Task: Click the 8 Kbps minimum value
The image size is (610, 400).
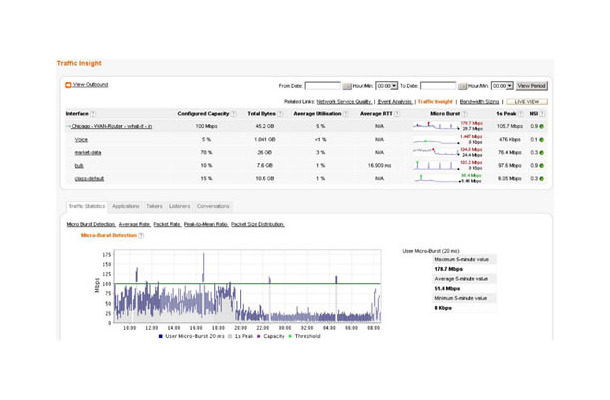Action: pyautogui.click(x=443, y=308)
